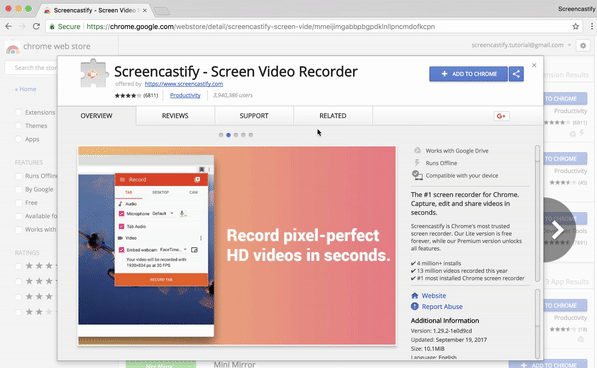Click the Runs Offline lightning icon

(x=417, y=162)
